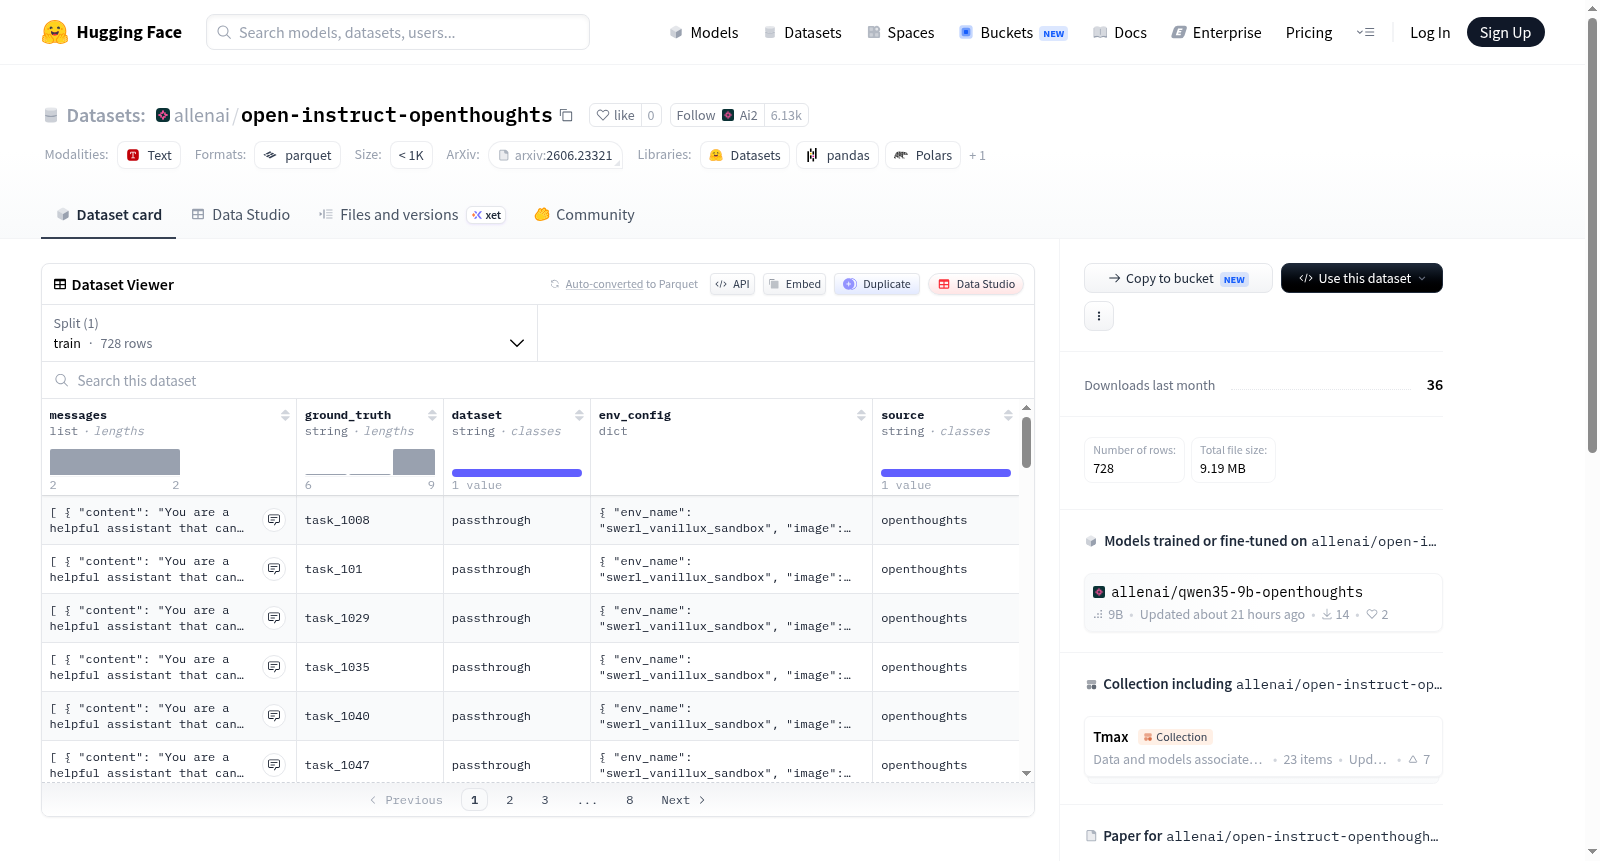Click Copy to bucket button
Viewport: 1600px width, 861px height.
pyautogui.click(x=1178, y=278)
